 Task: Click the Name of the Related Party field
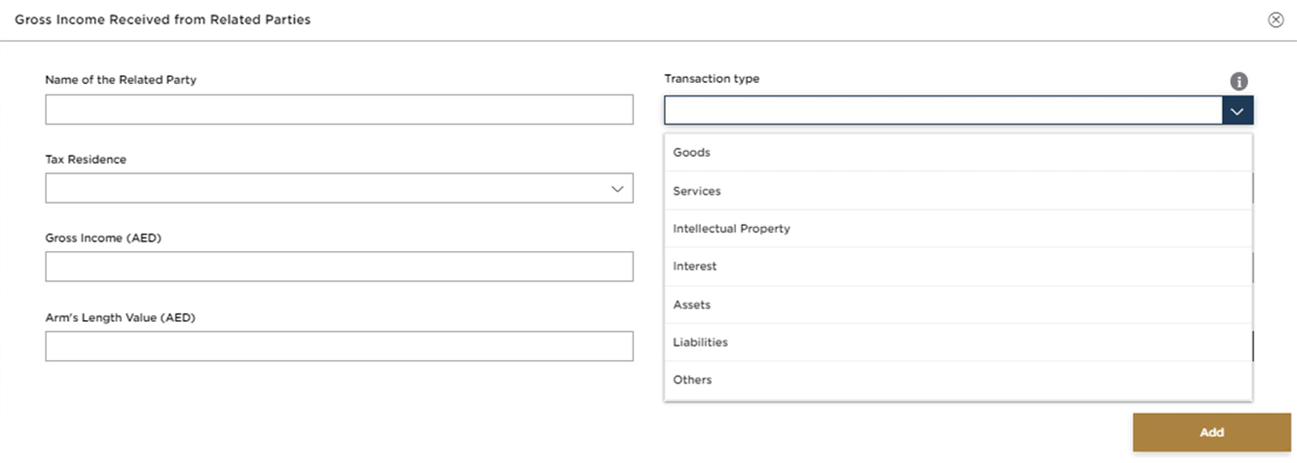(339, 110)
